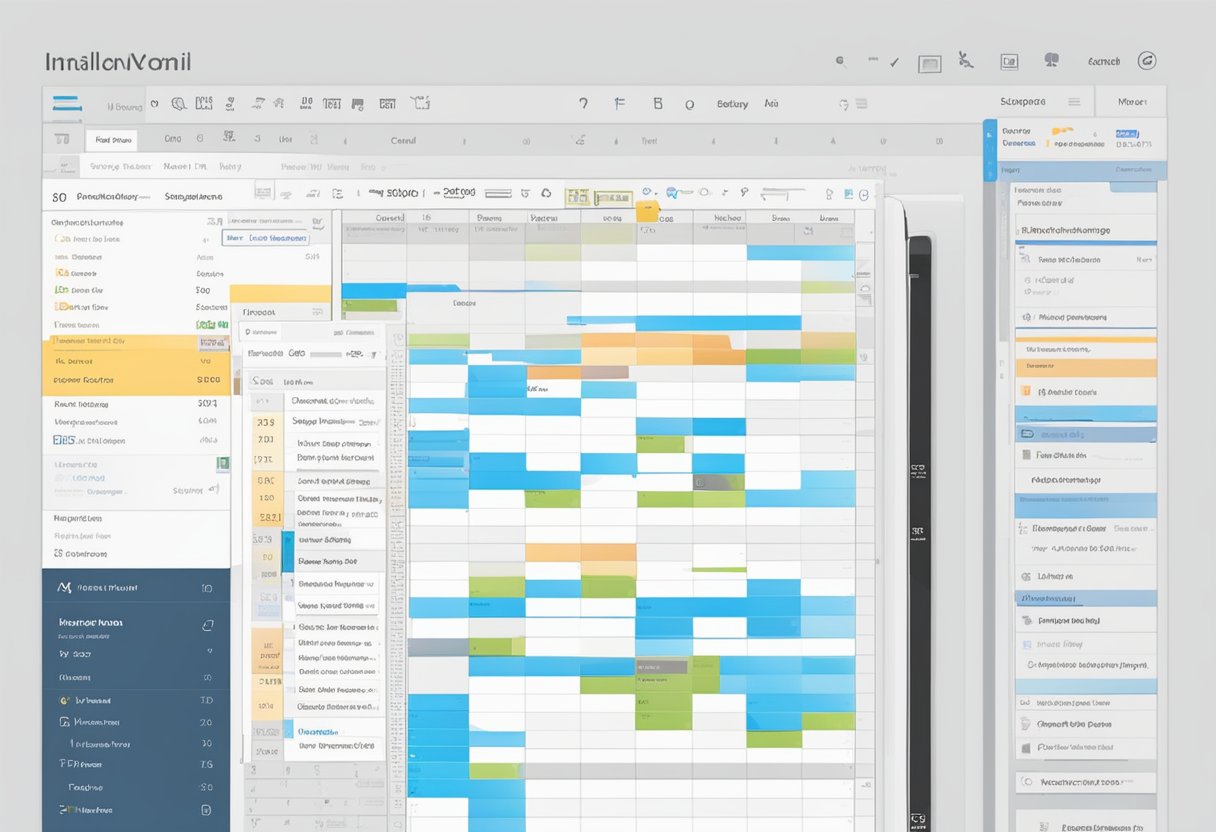This screenshot has height=832, width=1216.
Task: Switch to the Moroer tab on the right panel
Action: (x=1130, y=103)
